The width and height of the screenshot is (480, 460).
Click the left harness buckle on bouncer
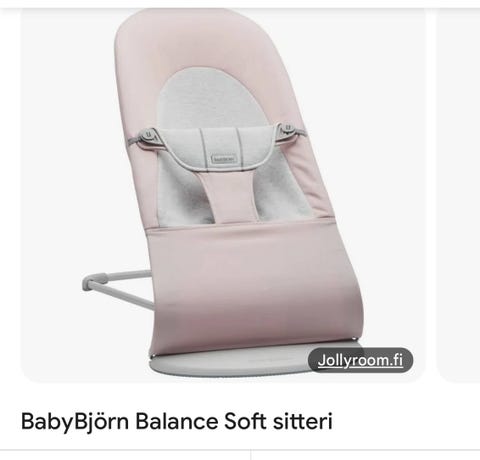coord(148,135)
